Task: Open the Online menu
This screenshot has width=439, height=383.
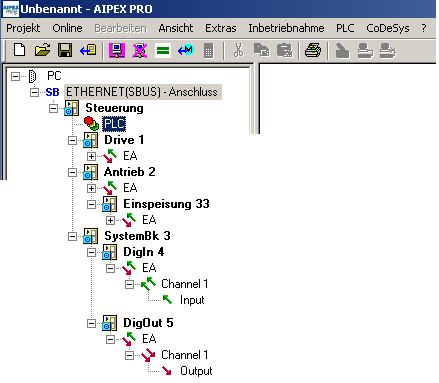Action: [67, 28]
